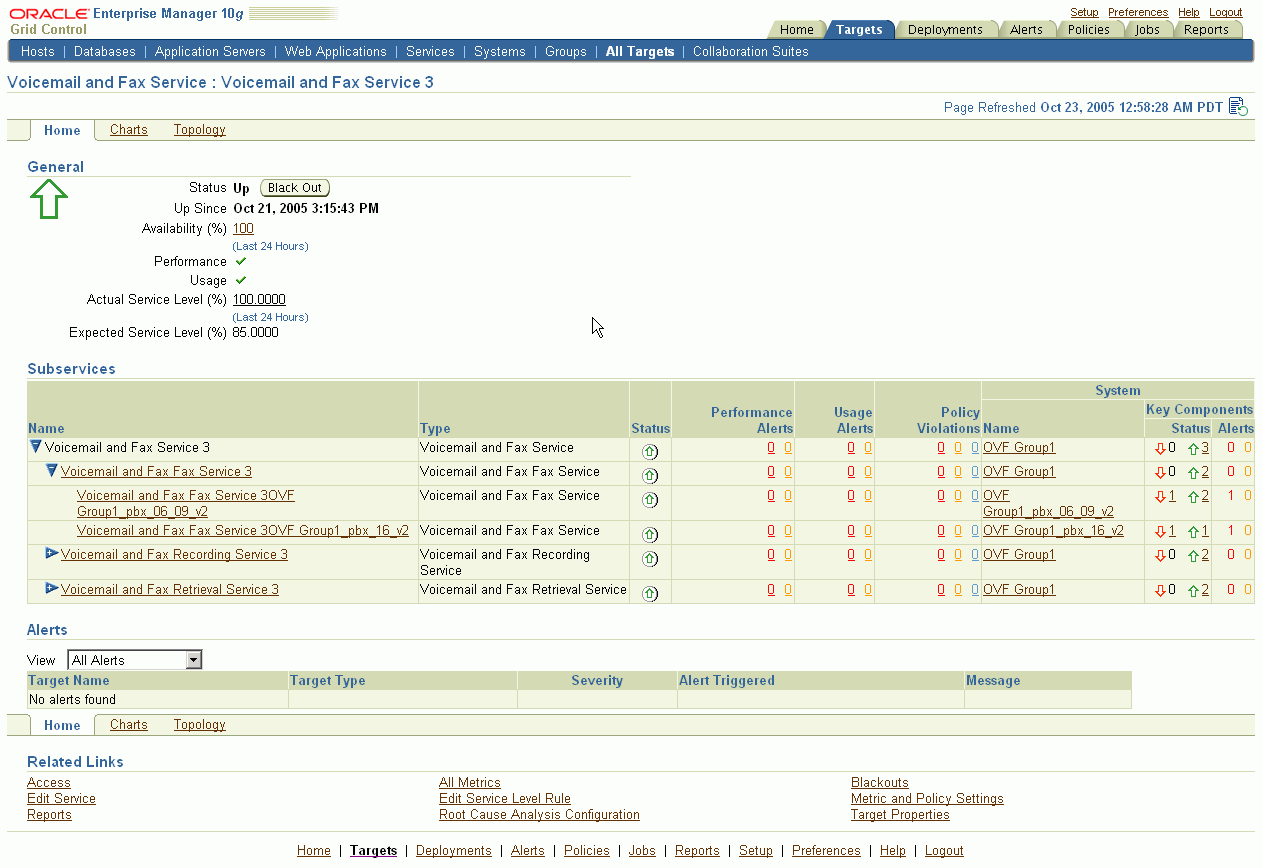Viewport: 1263px width, 868px height.
Task: Click the Oracle Enterprise Manager logo
Action: [47, 14]
